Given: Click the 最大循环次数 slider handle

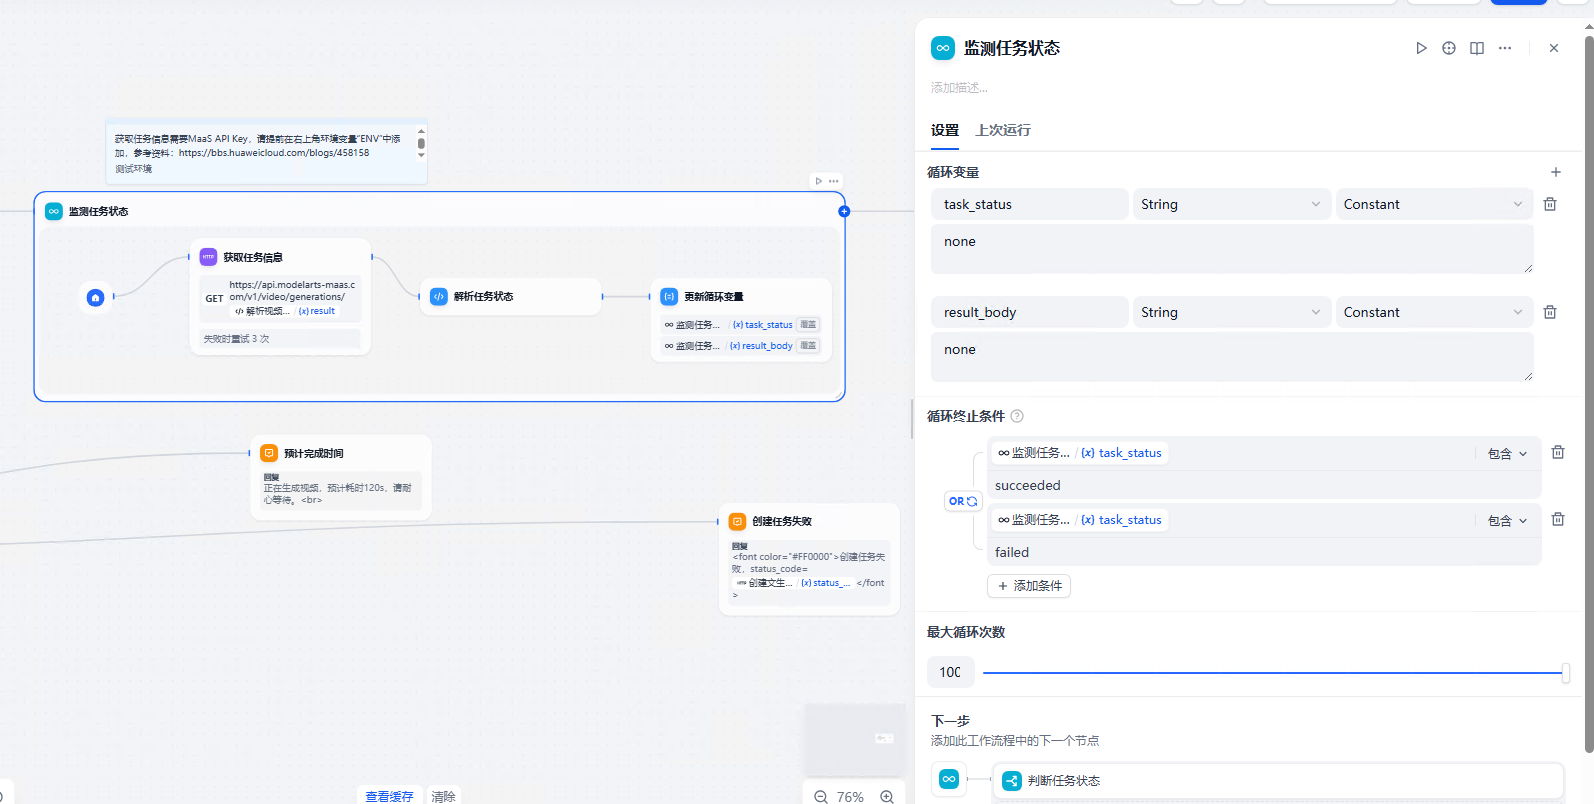Looking at the screenshot, I should coord(1565,673).
